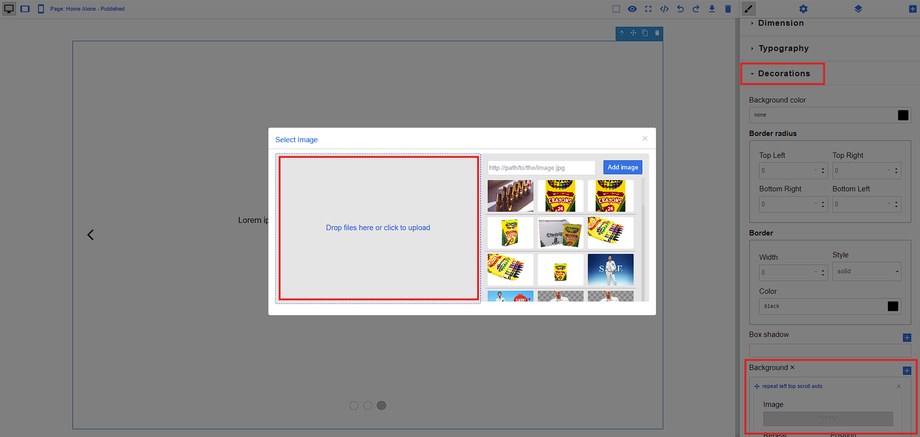
Task: Delete component via blue toolbar trash
Action: point(657,33)
